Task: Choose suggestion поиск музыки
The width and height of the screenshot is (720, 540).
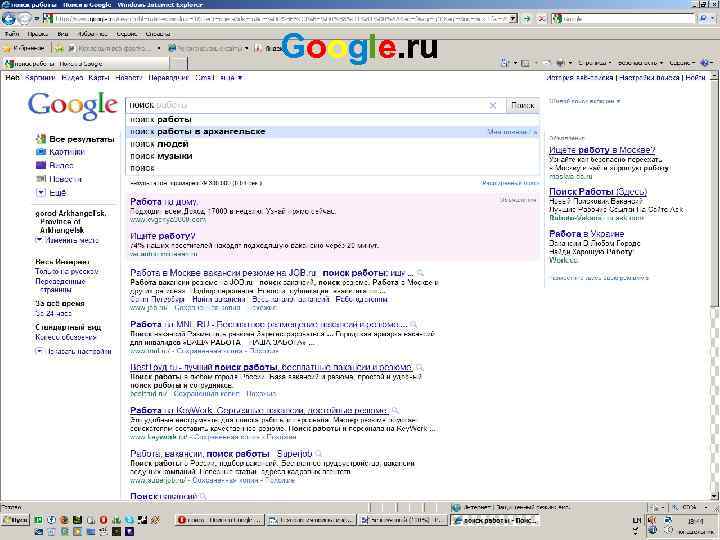Action: pos(332,156)
